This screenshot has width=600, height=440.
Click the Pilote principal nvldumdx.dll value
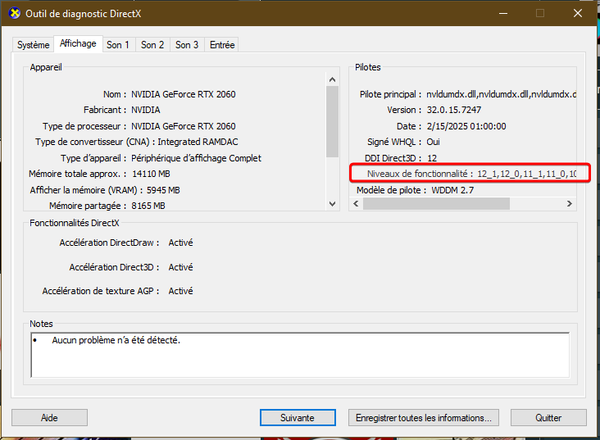click(501, 94)
